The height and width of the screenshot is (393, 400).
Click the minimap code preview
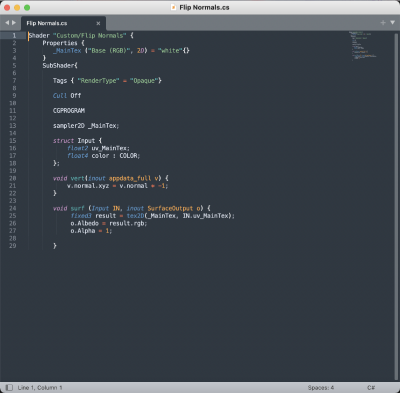tap(363, 46)
